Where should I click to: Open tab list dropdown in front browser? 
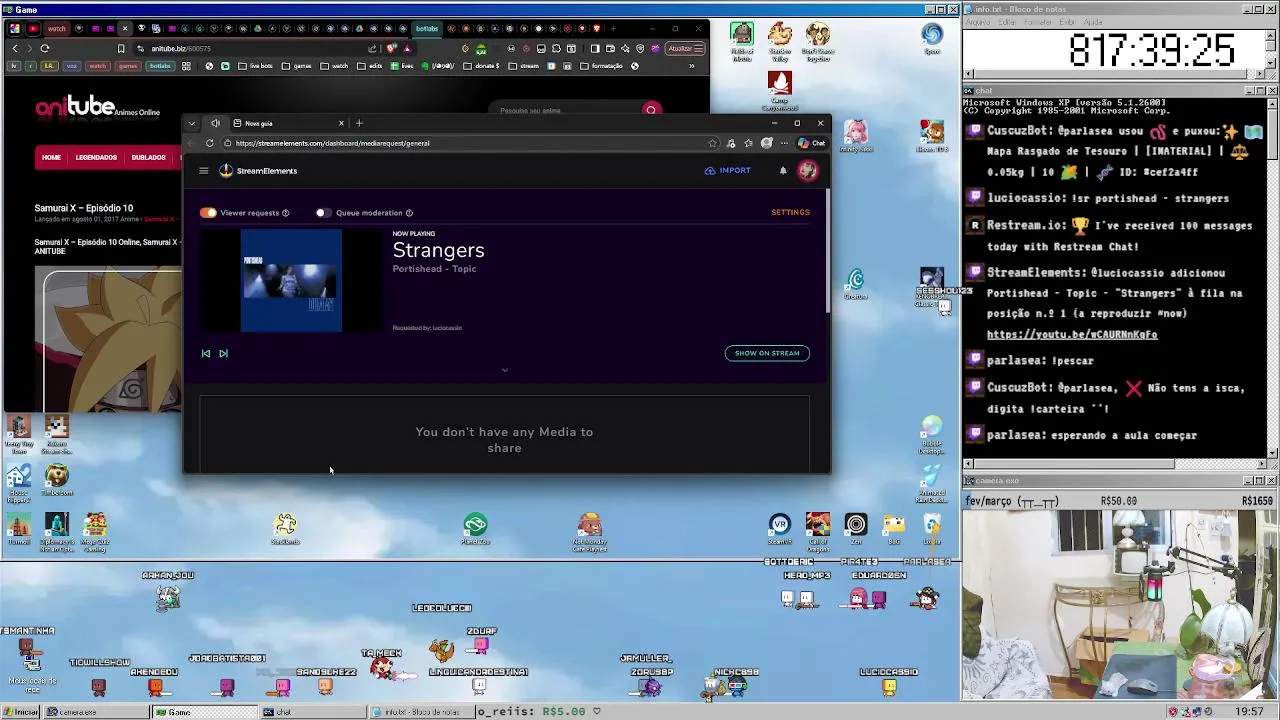191,123
